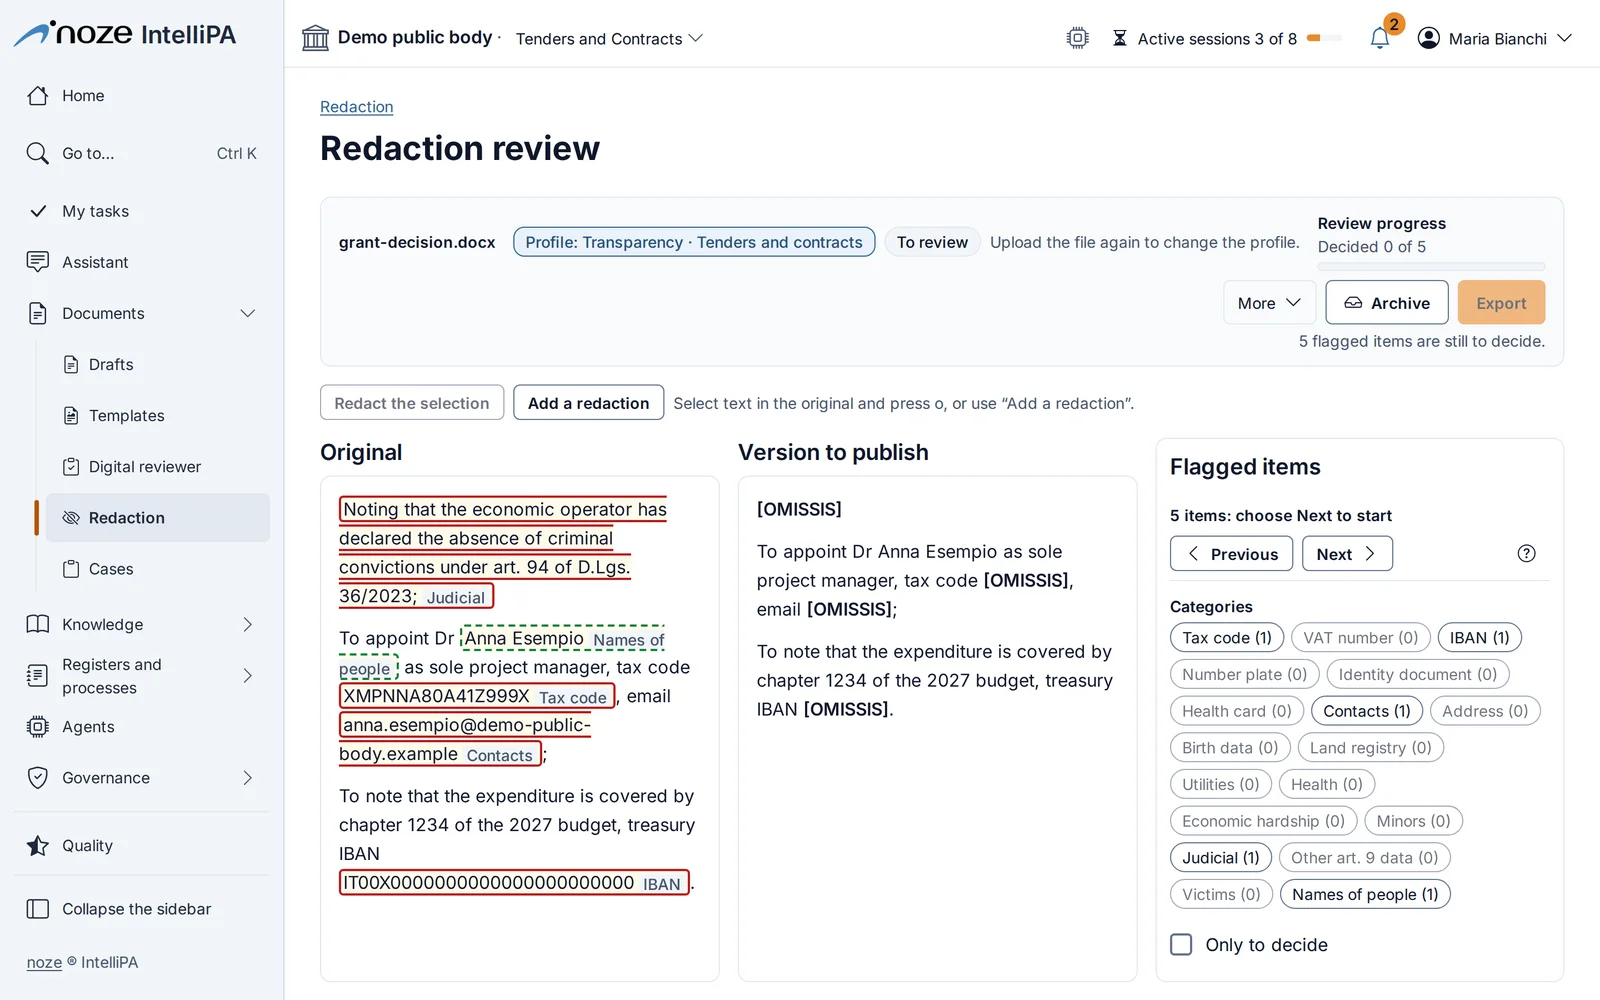Screen dimensions: 1600x1000
Task: Toggle the Health card (0) chip
Action: click(1237, 711)
